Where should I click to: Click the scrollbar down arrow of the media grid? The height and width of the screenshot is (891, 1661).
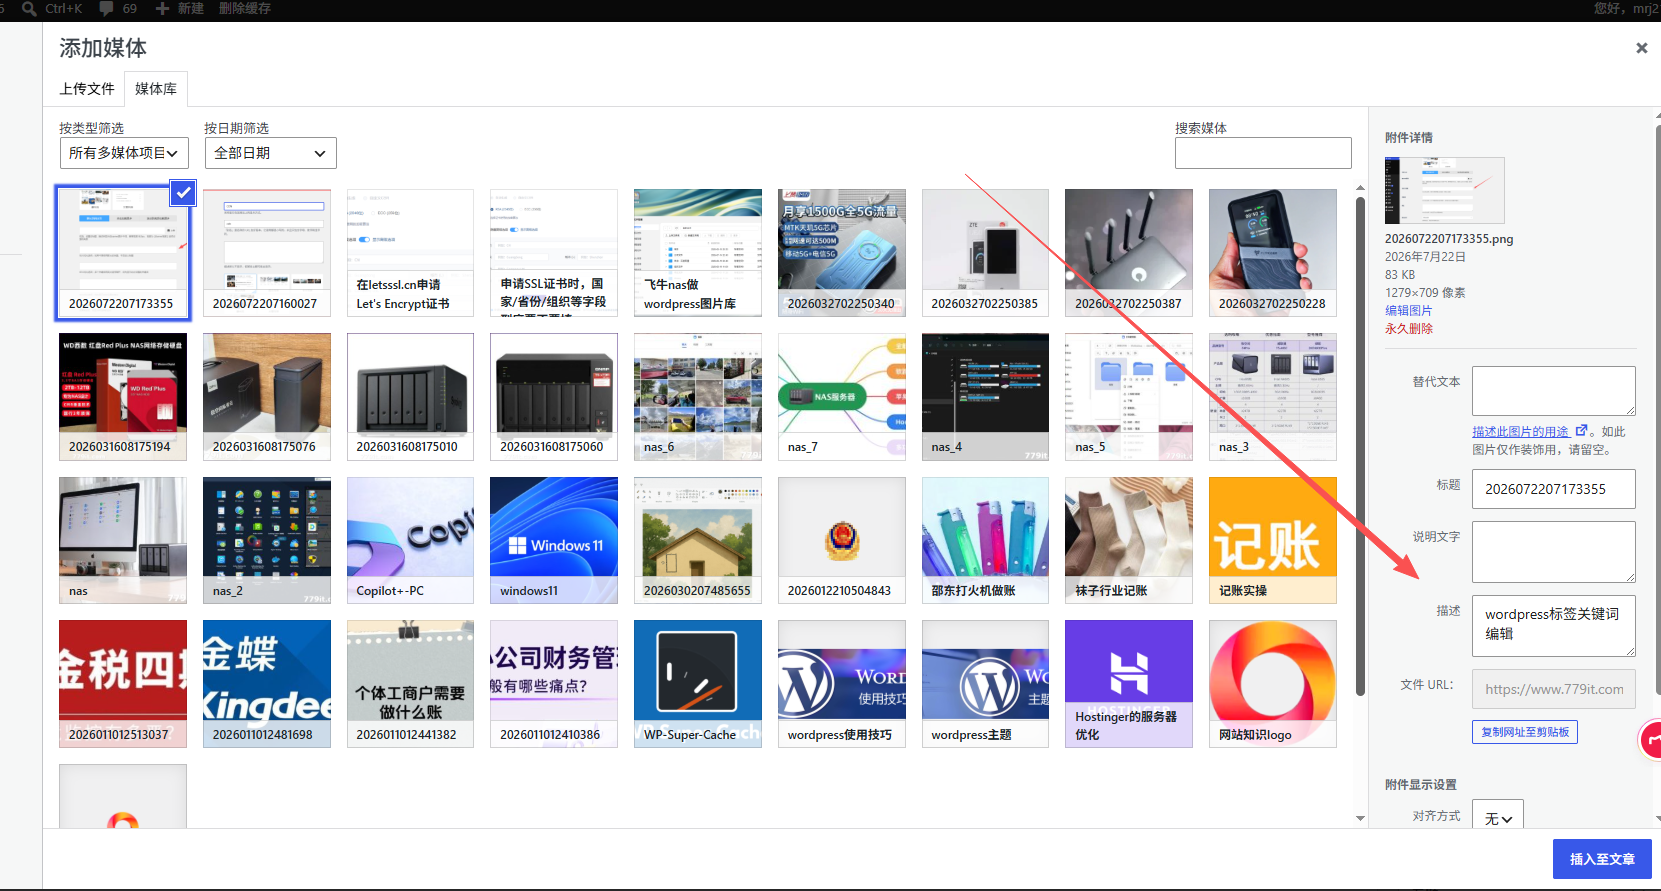tap(1360, 818)
